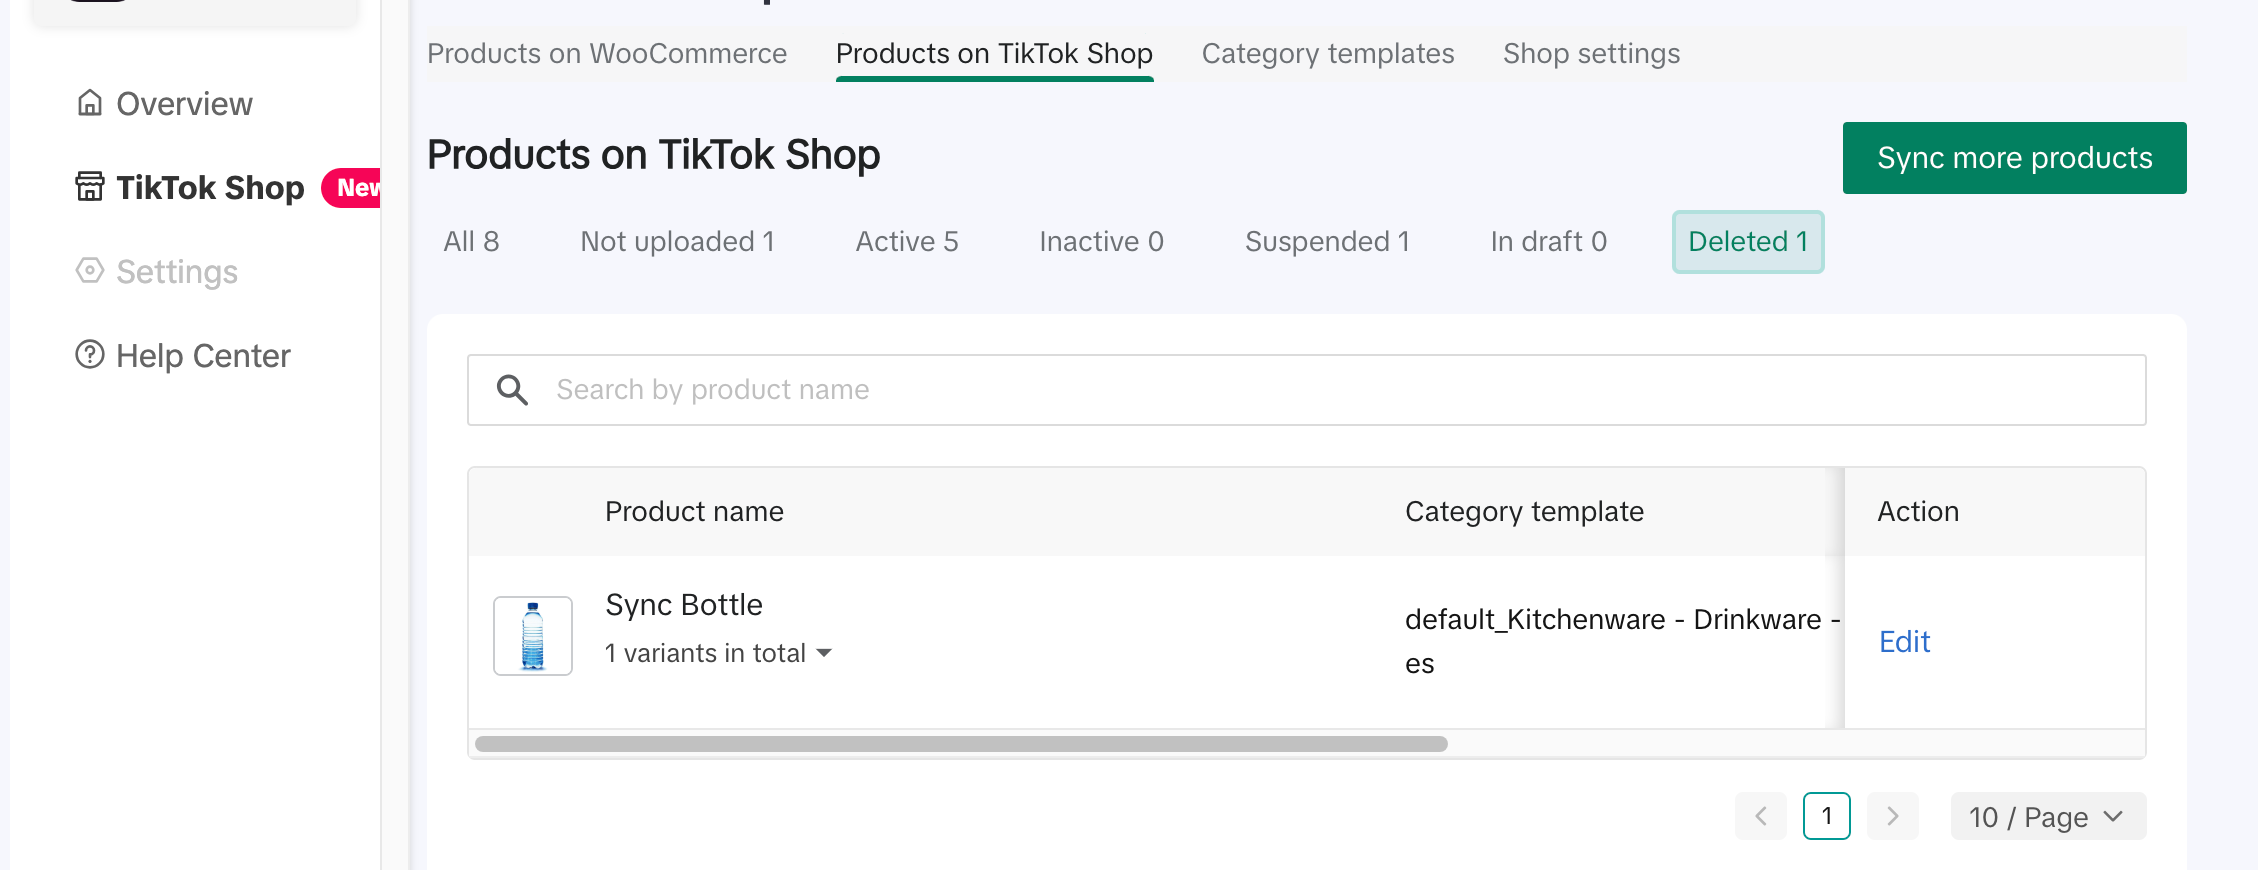
Task: Open the 10 / Page dropdown
Action: click(x=2047, y=816)
